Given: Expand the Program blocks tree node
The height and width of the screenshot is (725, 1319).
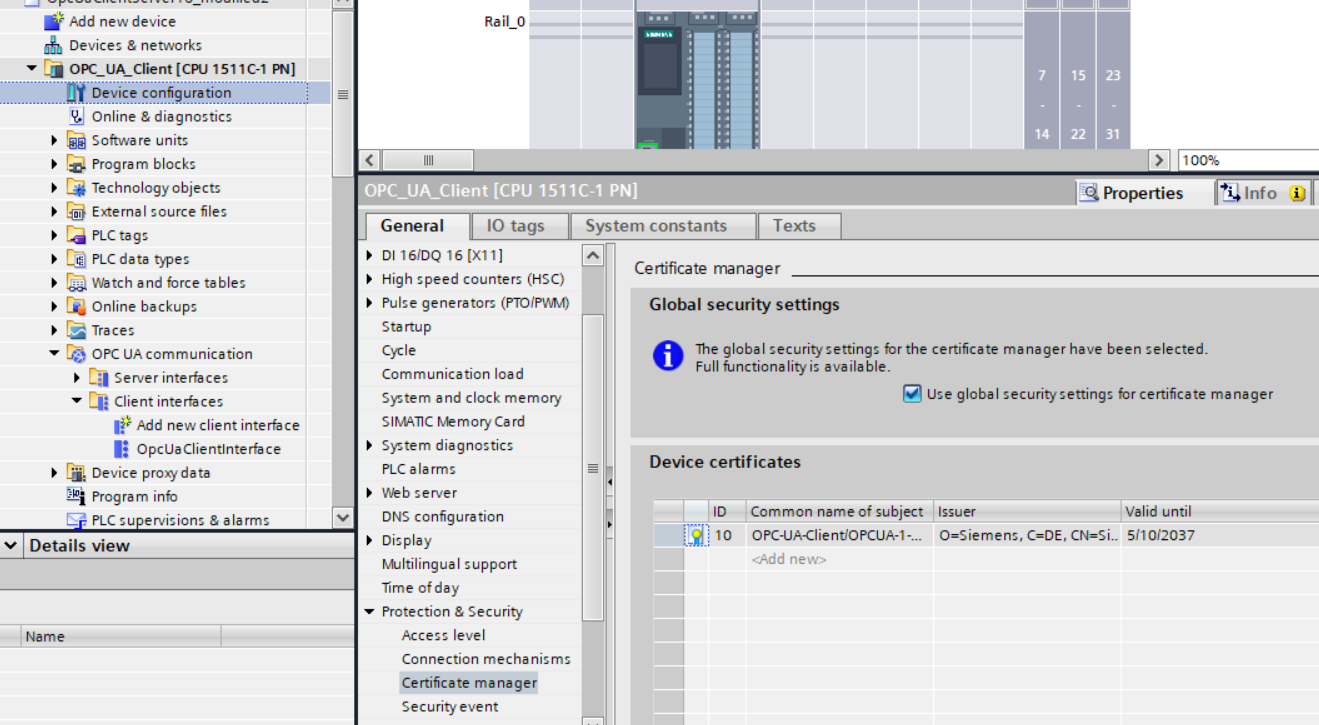Looking at the screenshot, I should [x=55, y=164].
